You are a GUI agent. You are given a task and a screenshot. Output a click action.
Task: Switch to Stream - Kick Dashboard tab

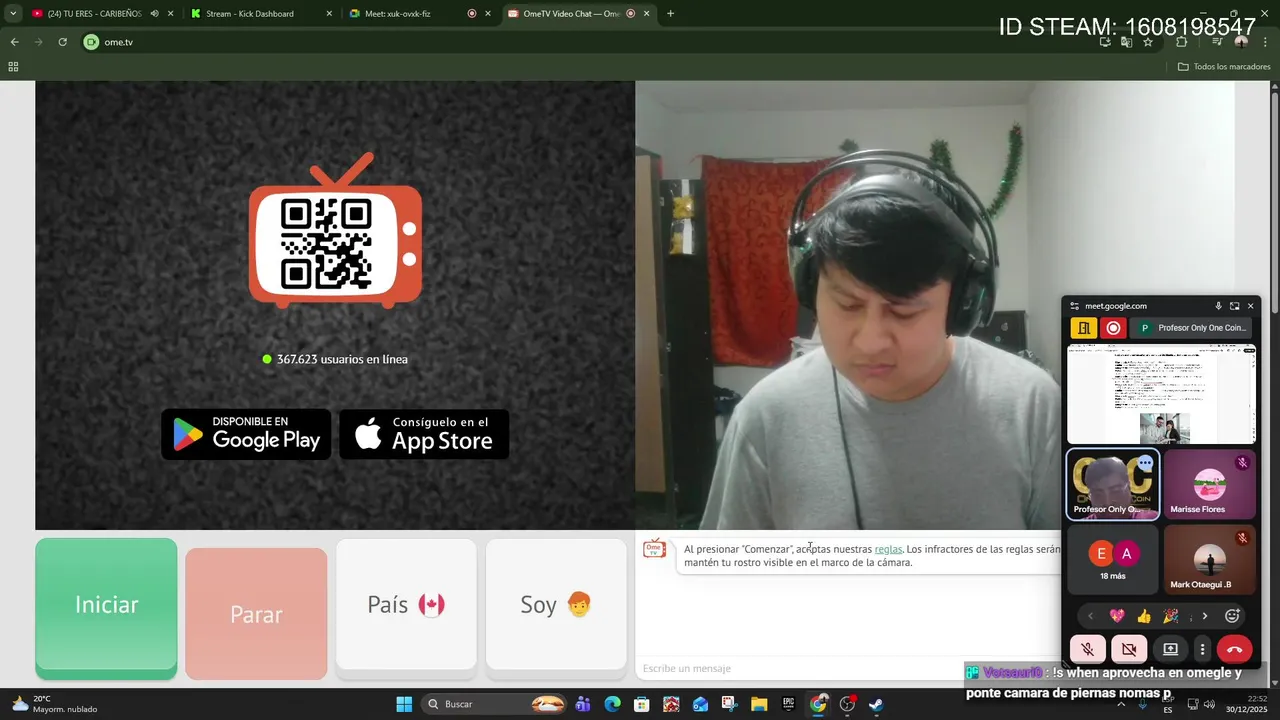point(250,14)
